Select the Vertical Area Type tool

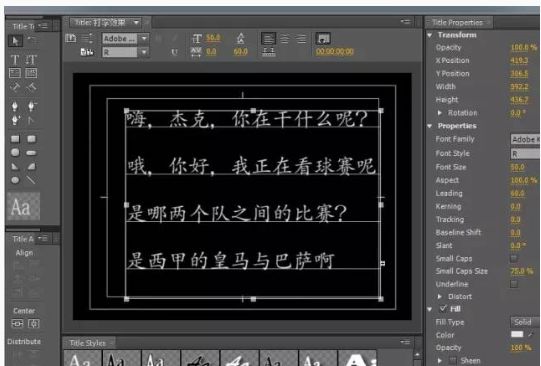(31, 73)
